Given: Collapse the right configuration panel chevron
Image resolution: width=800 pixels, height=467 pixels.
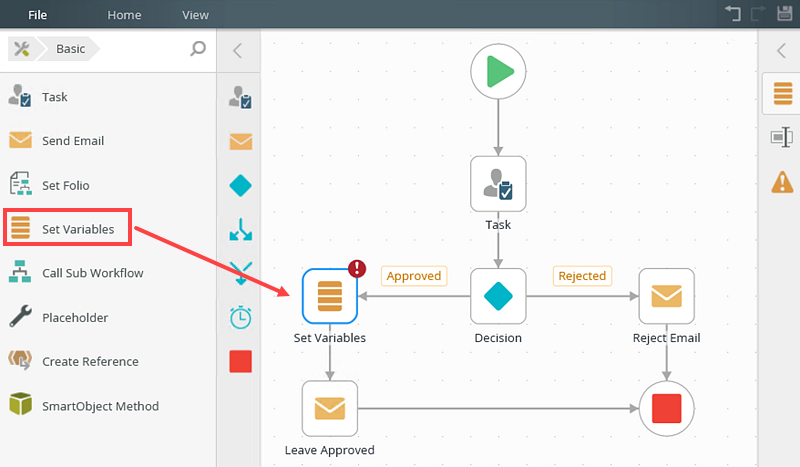Looking at the screenshot, I should coord(781,51).
